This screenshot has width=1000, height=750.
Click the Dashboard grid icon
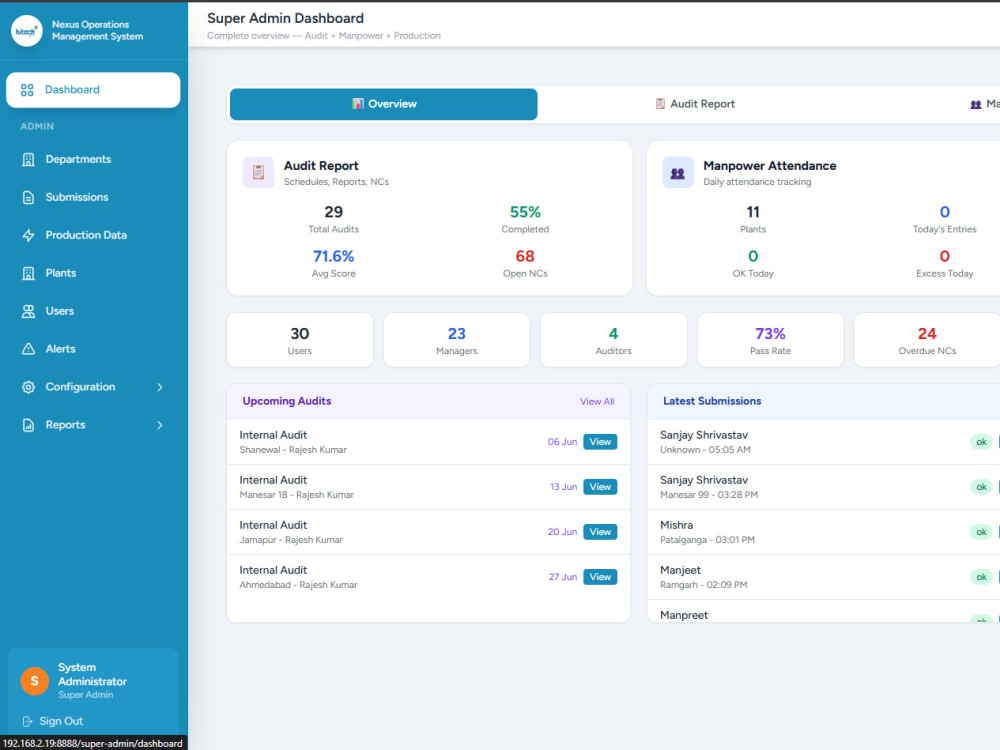pyautogui.click(x=27, y=90)
